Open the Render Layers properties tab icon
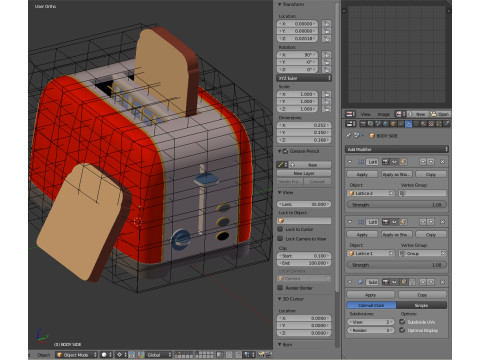This screenshot has width=480, height=360. click(370, 124)
